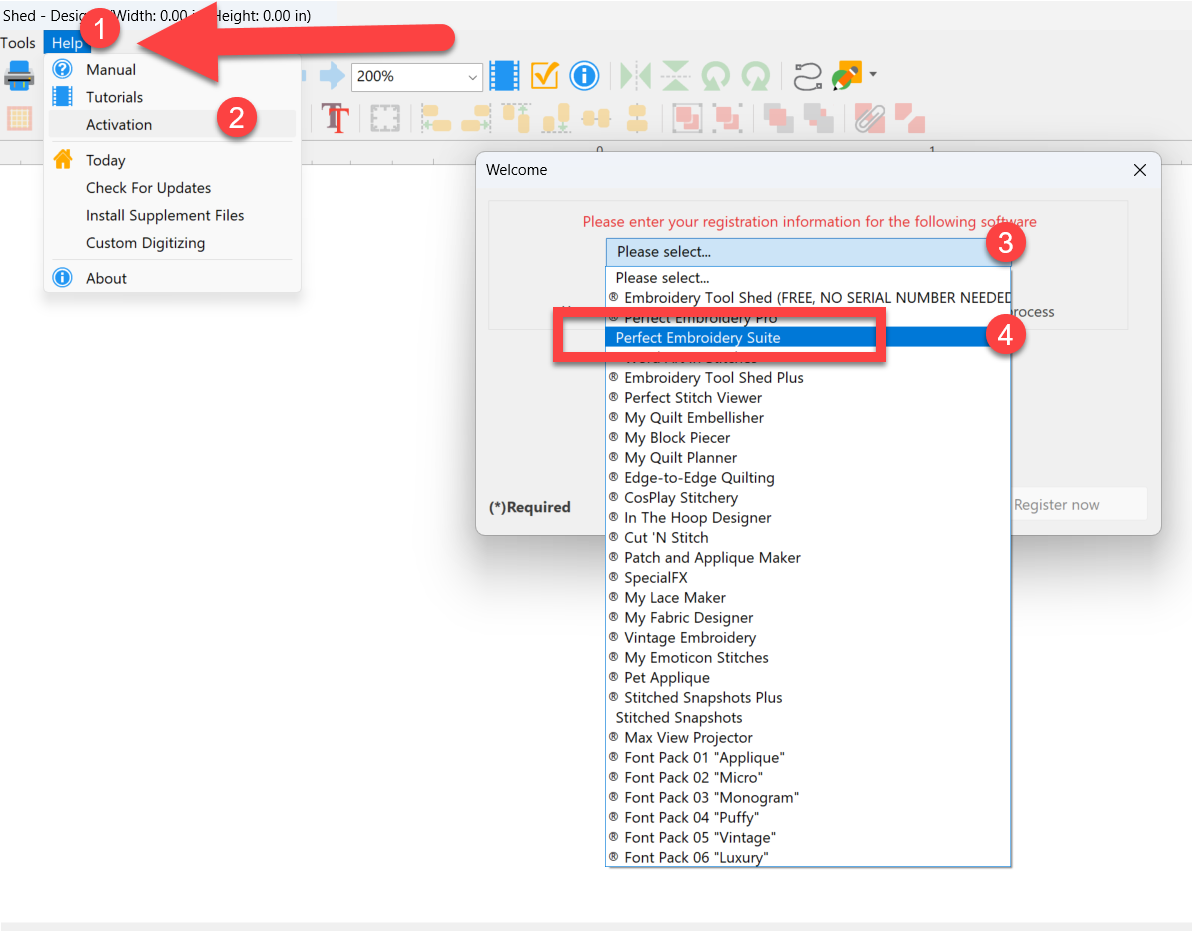Screen dimensions: 1192x931
Task: Choose Cut 'N Stitch option
Action: (x=808, y=537)
